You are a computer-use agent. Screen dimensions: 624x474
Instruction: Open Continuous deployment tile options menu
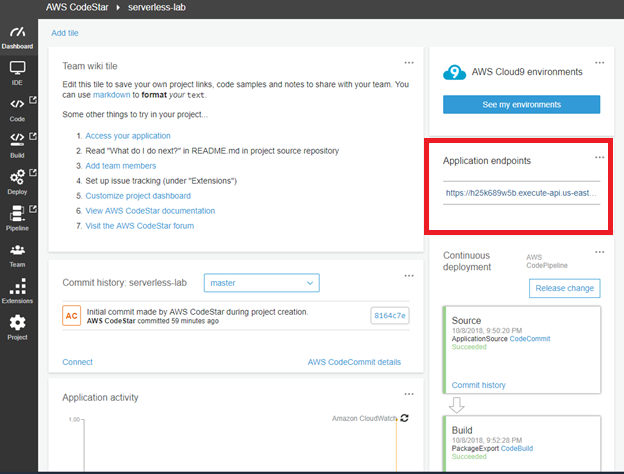(x=599, y=252)
